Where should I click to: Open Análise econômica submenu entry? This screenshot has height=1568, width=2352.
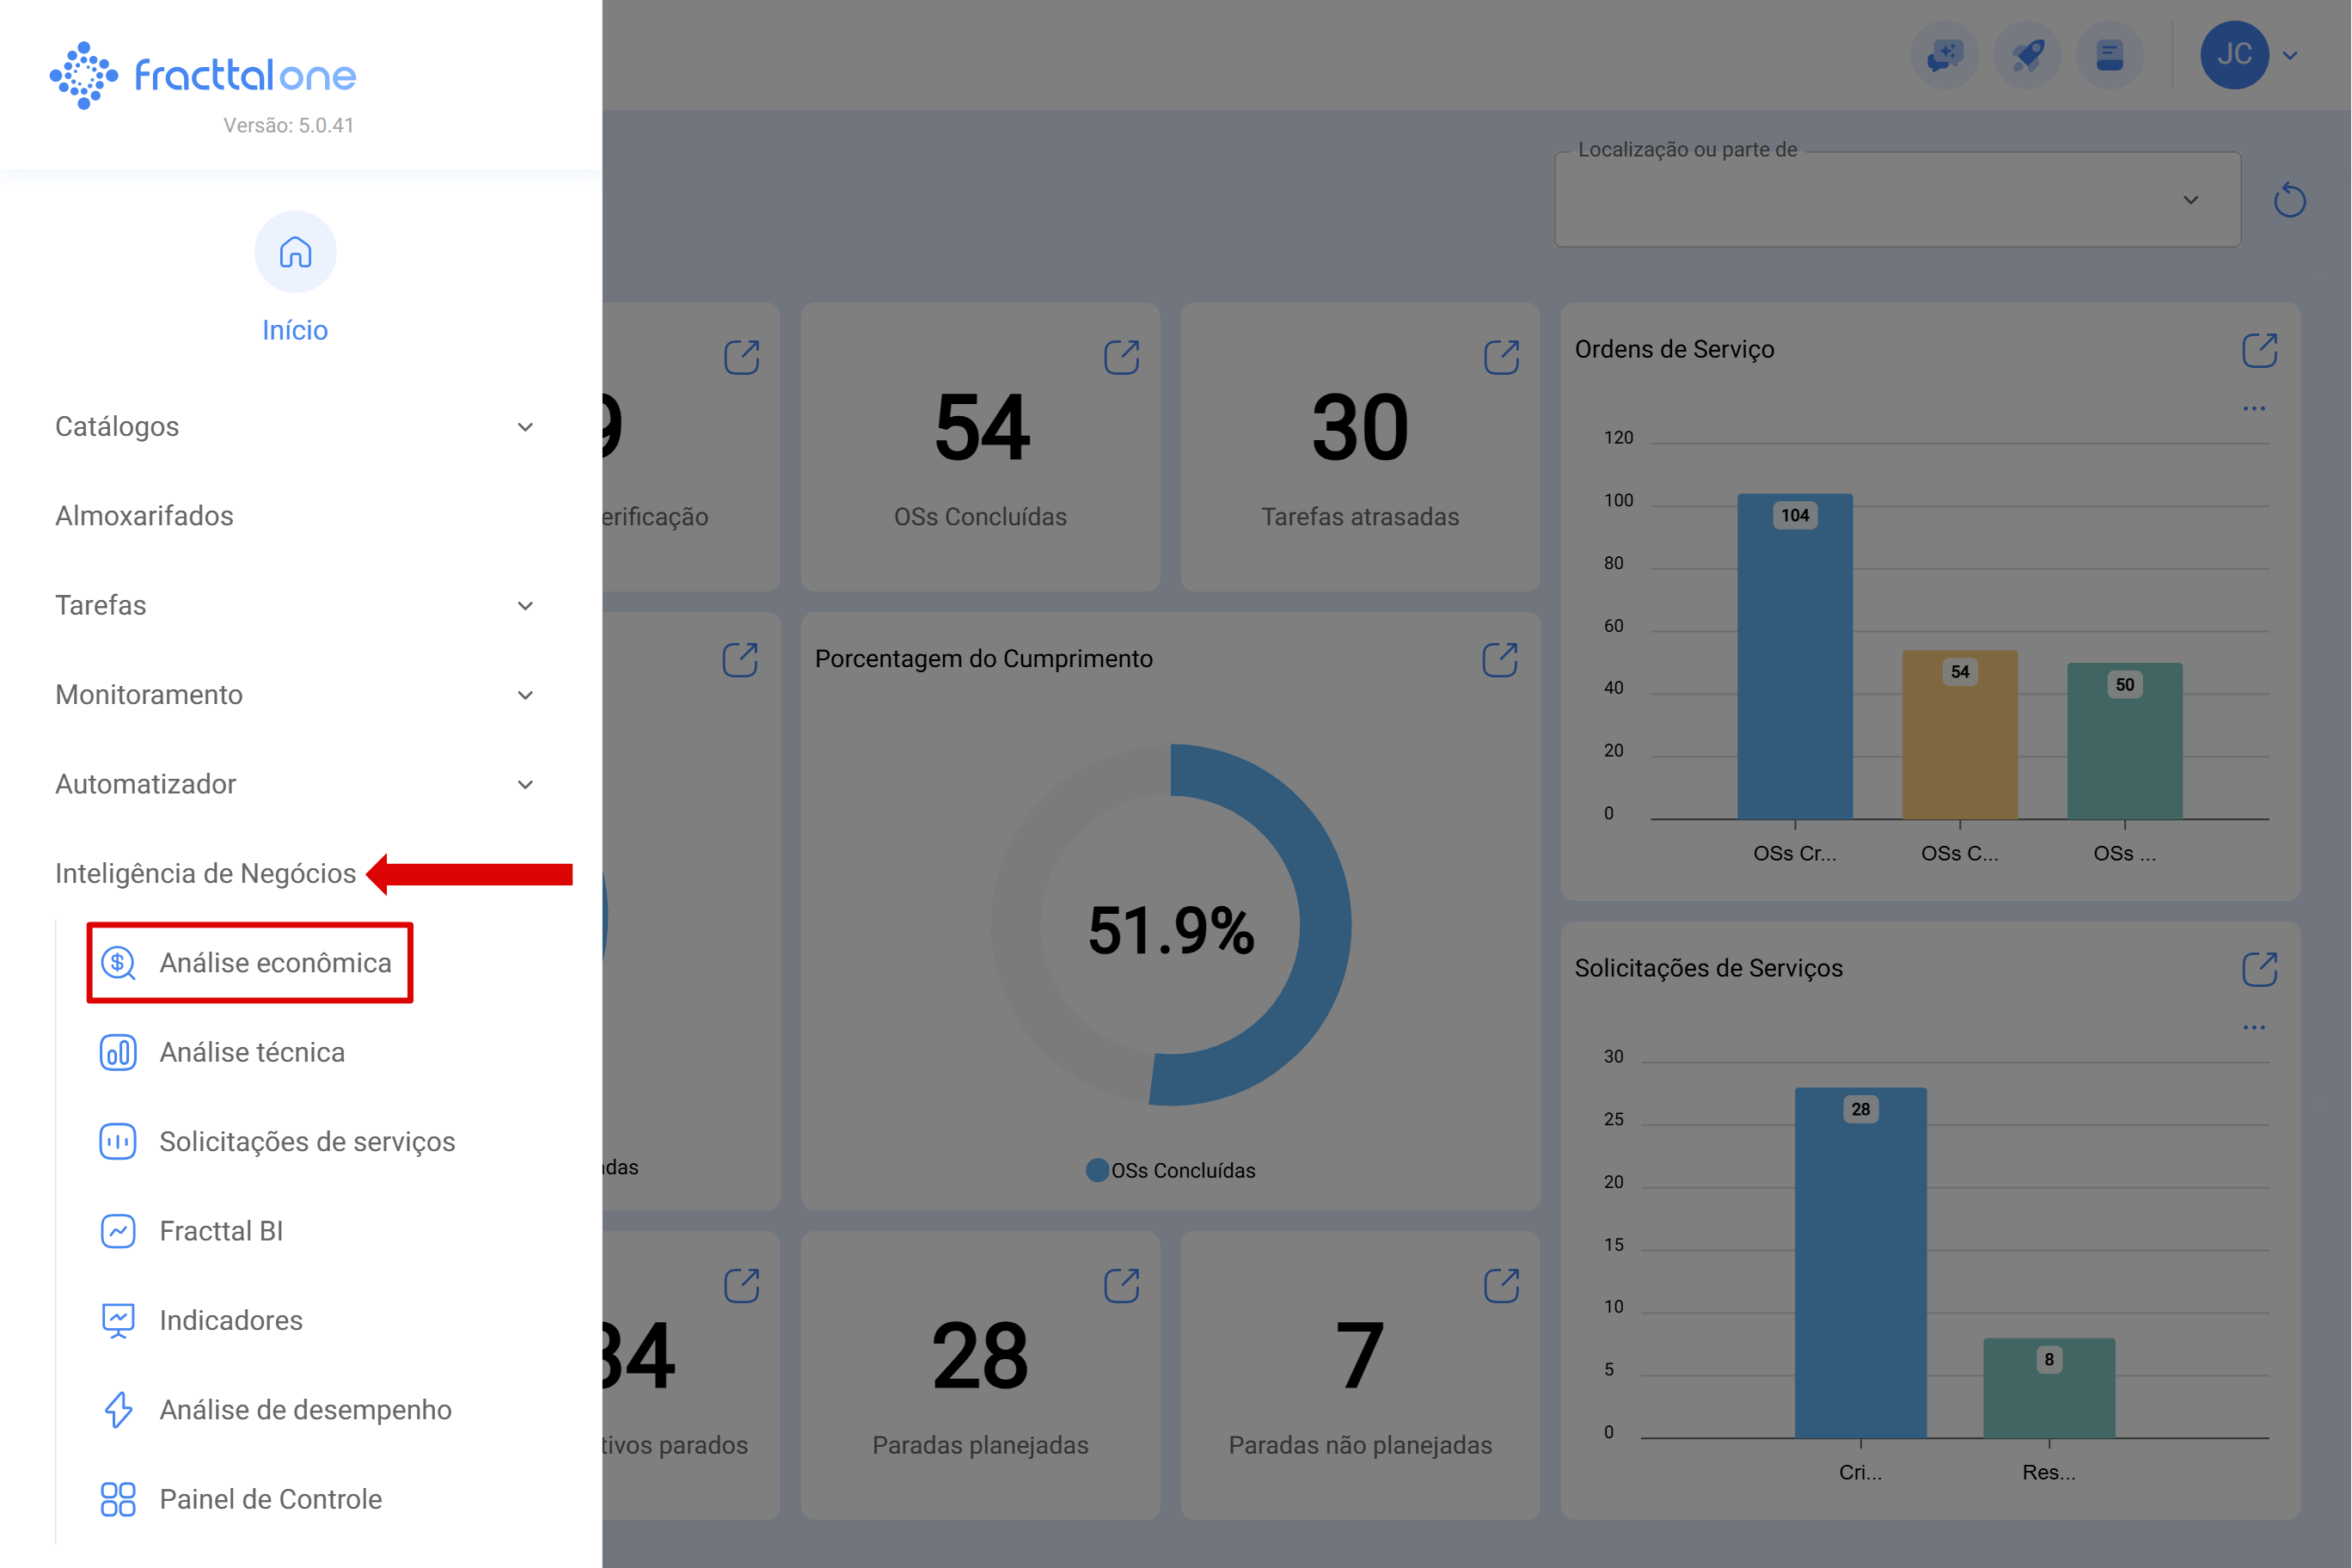click(x=276, y=963)
